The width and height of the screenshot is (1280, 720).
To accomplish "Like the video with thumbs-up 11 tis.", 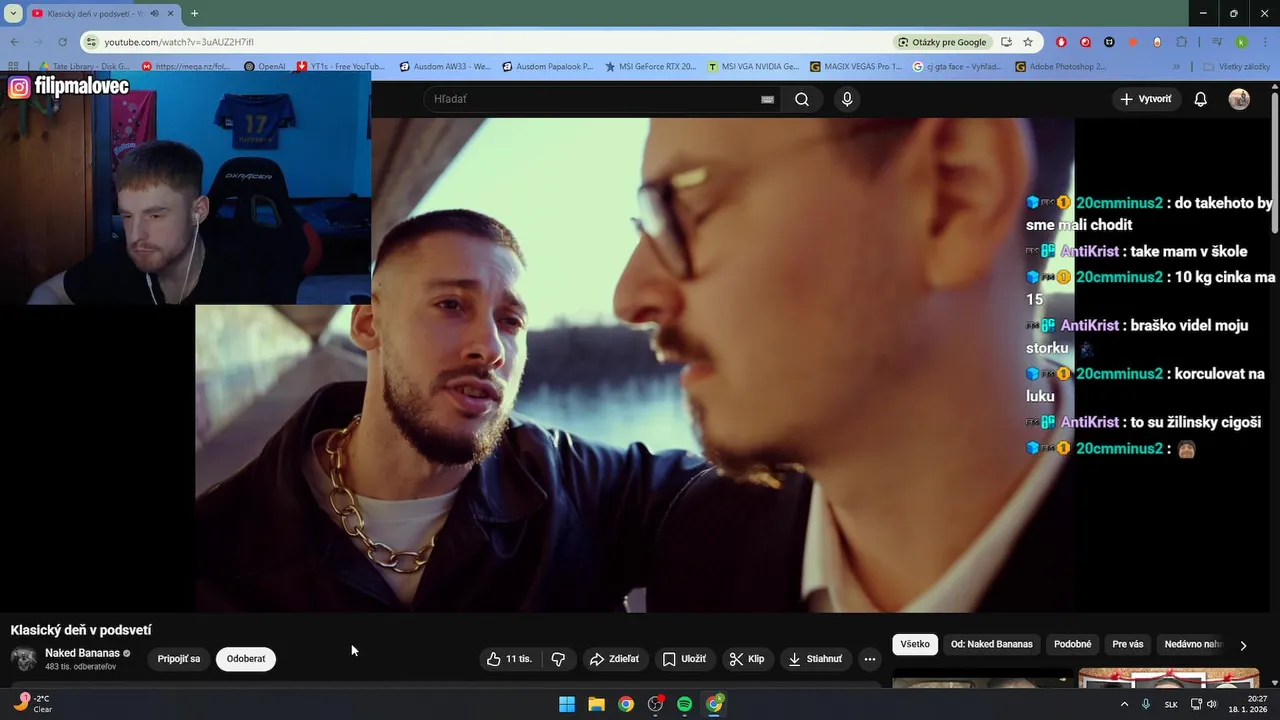I will point(510,659).
